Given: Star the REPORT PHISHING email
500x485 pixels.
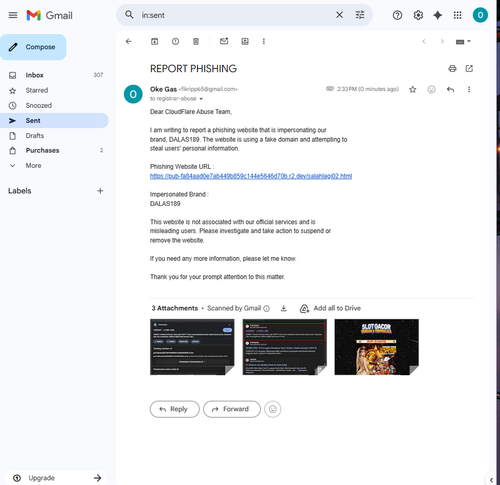Looking at the screenshot, I should pyautogui.click(x=413, y=89).
